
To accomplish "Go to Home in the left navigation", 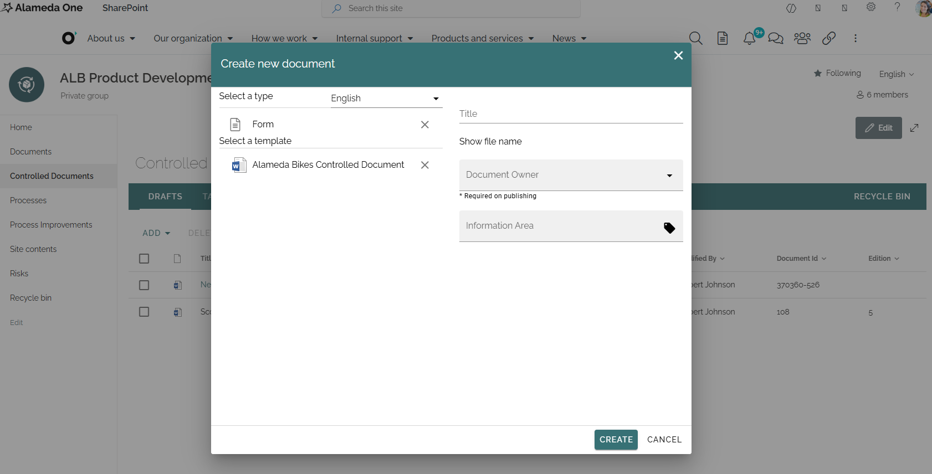I will (x=21, y=127).
